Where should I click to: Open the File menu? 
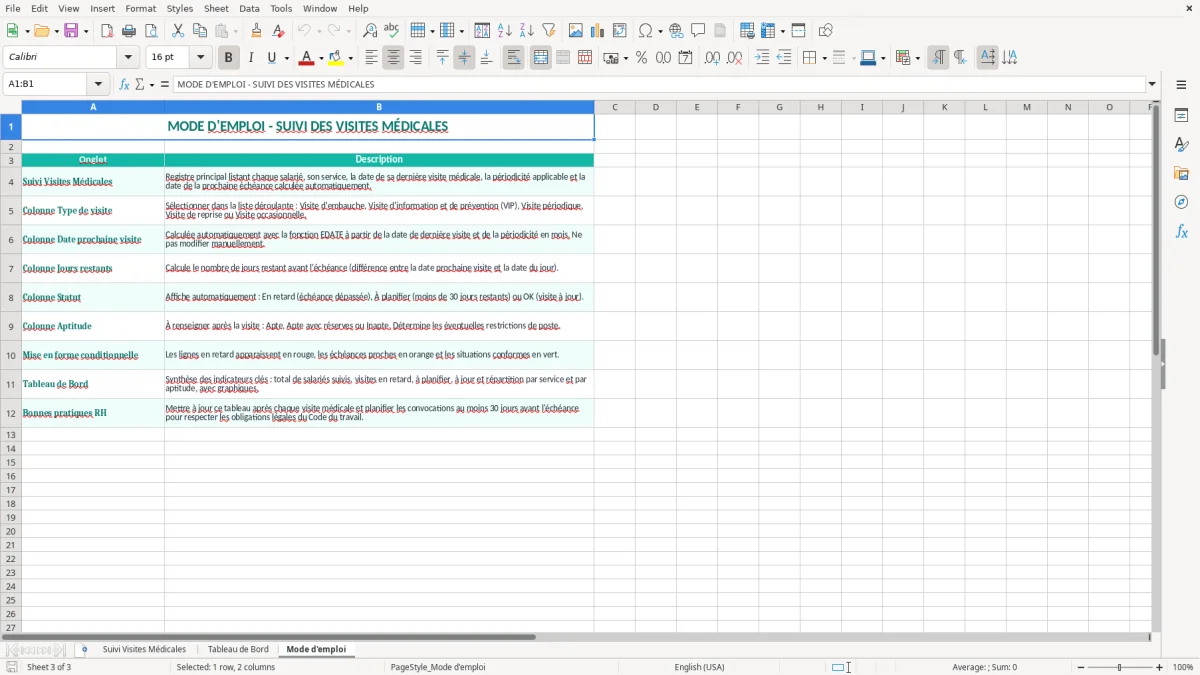[x=13, y=8]
